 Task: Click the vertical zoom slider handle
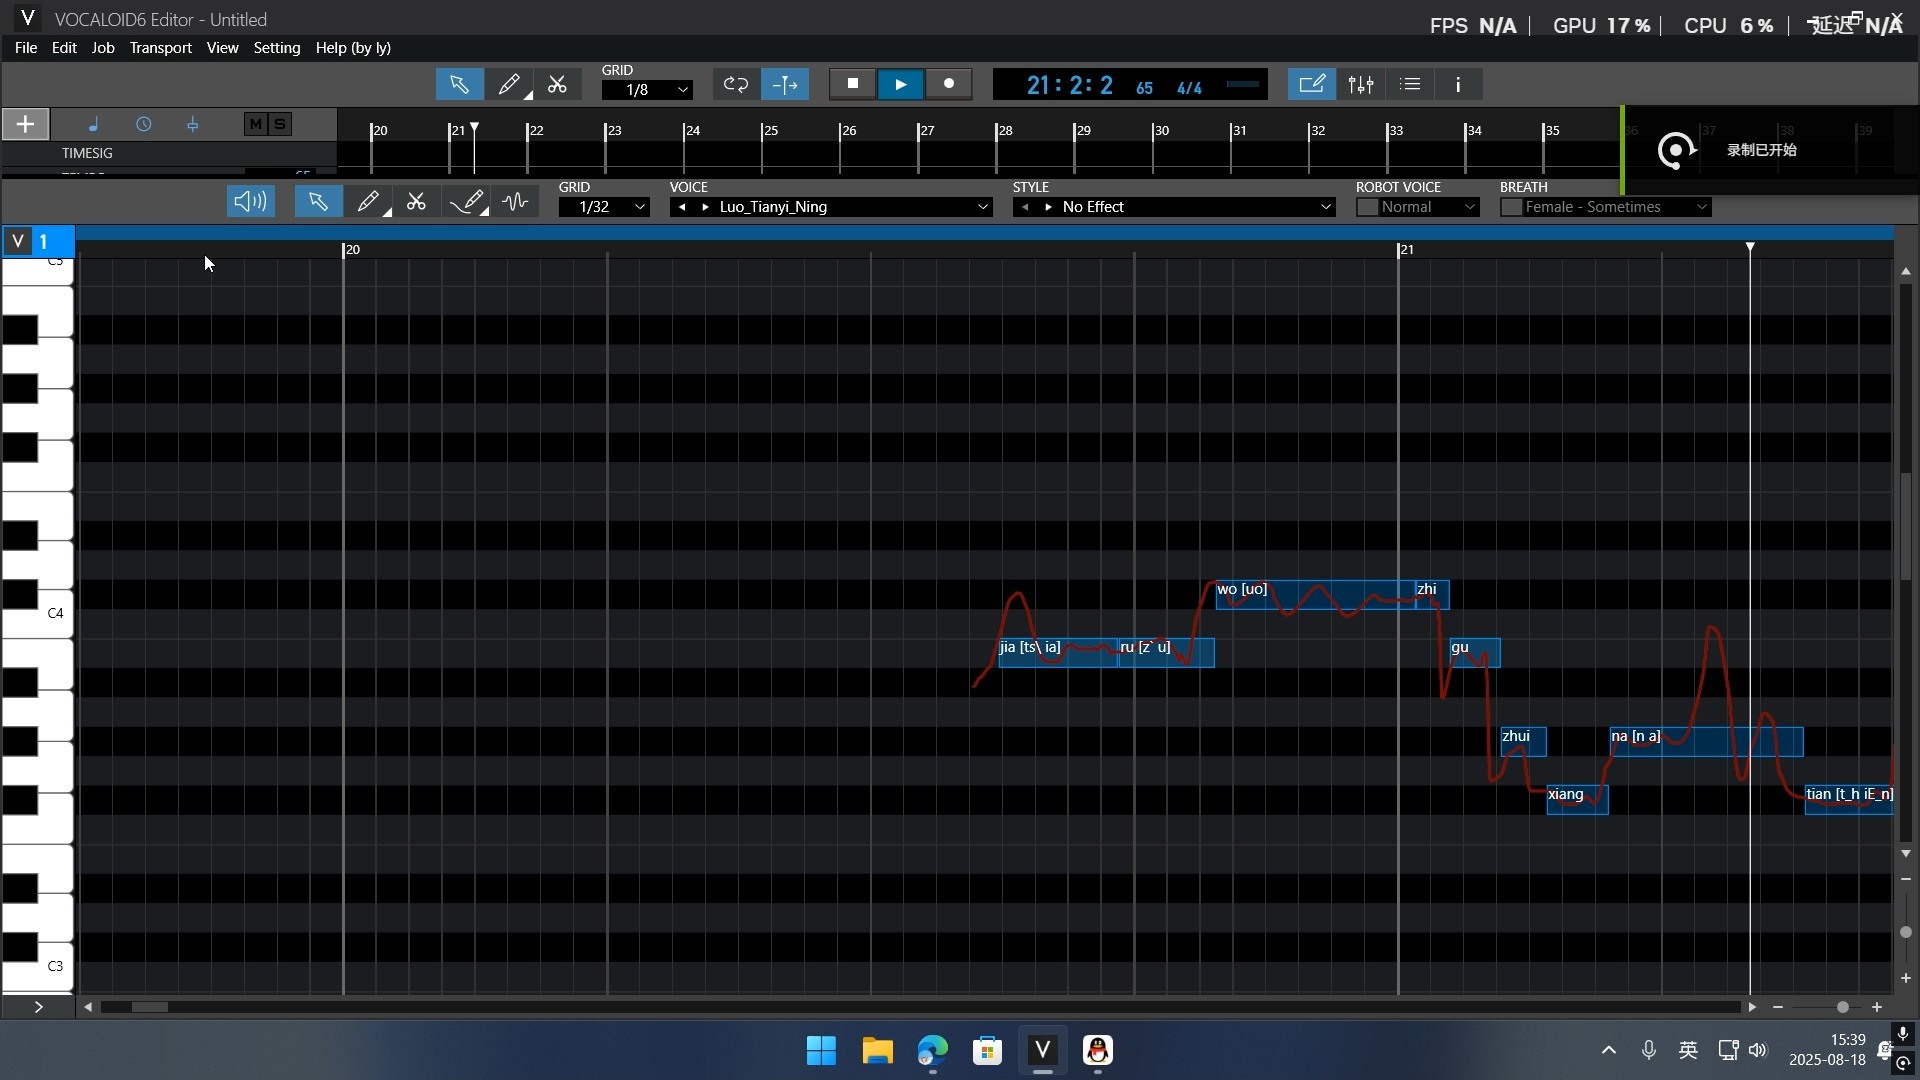click(1906, 932)
